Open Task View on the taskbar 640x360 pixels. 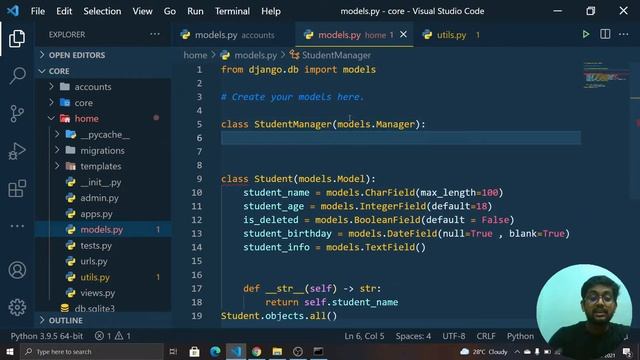pos(173,351)
